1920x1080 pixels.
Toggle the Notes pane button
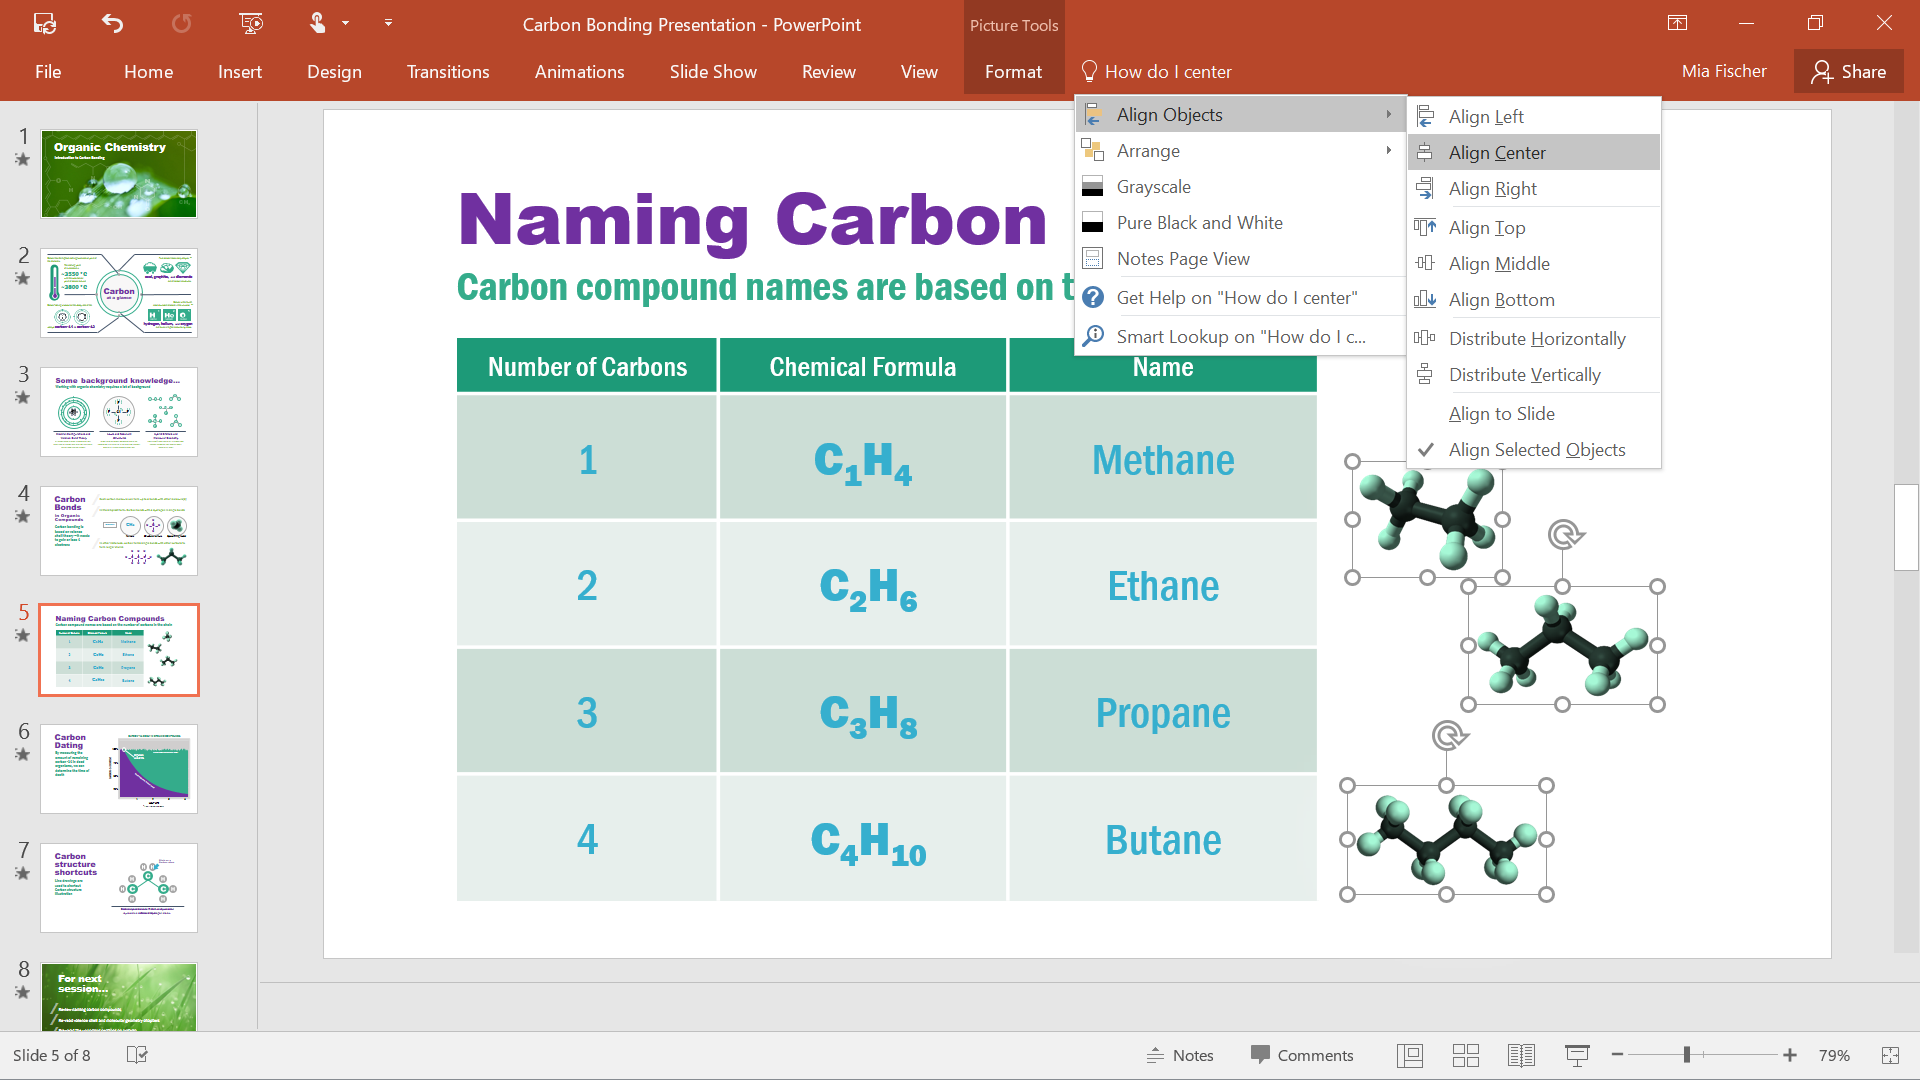1180,1055
